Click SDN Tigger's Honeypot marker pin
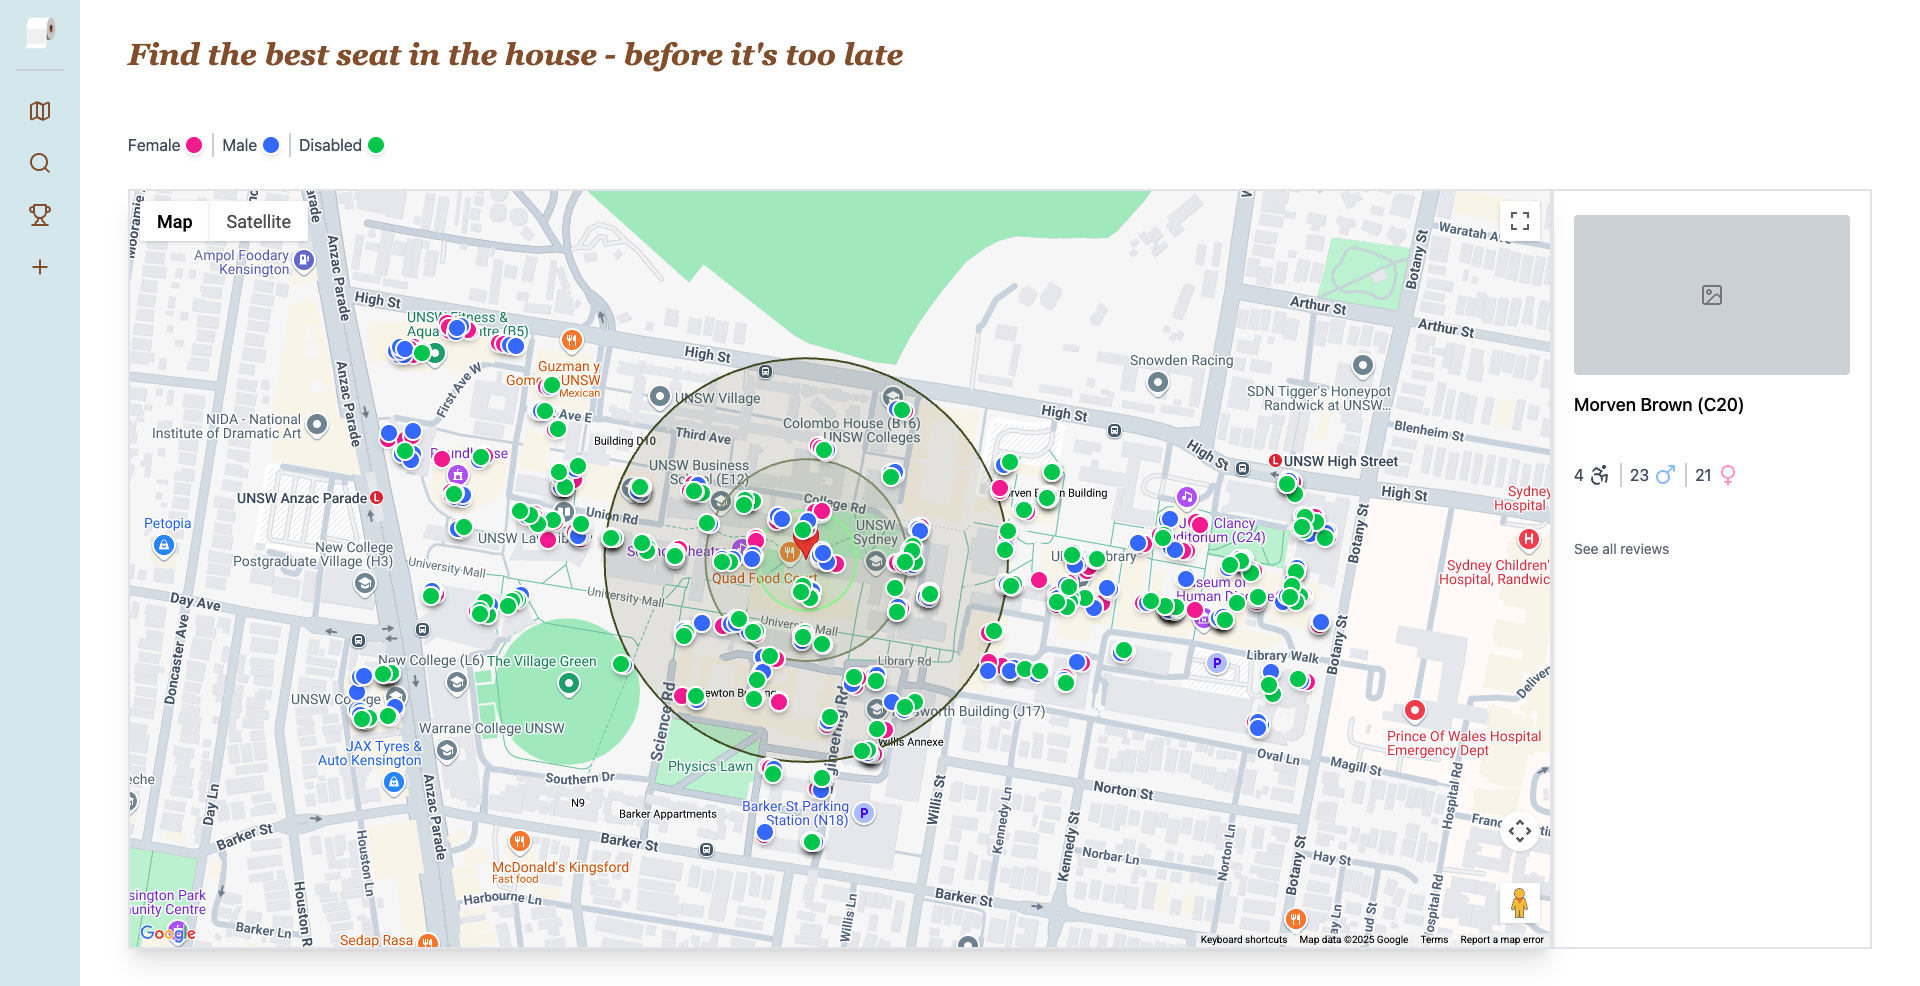 pyautogui.click(x=1363, y=365)
